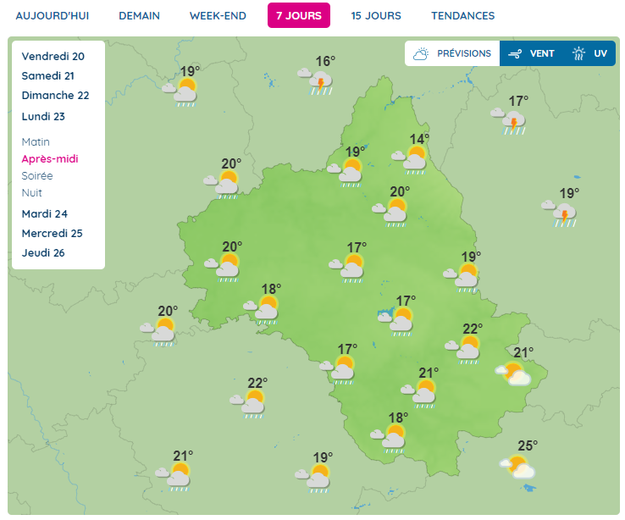Click the rain-sun icon under the 19° along the bottom edge
This screenshot has height=520, width=625.
(313, 478)
